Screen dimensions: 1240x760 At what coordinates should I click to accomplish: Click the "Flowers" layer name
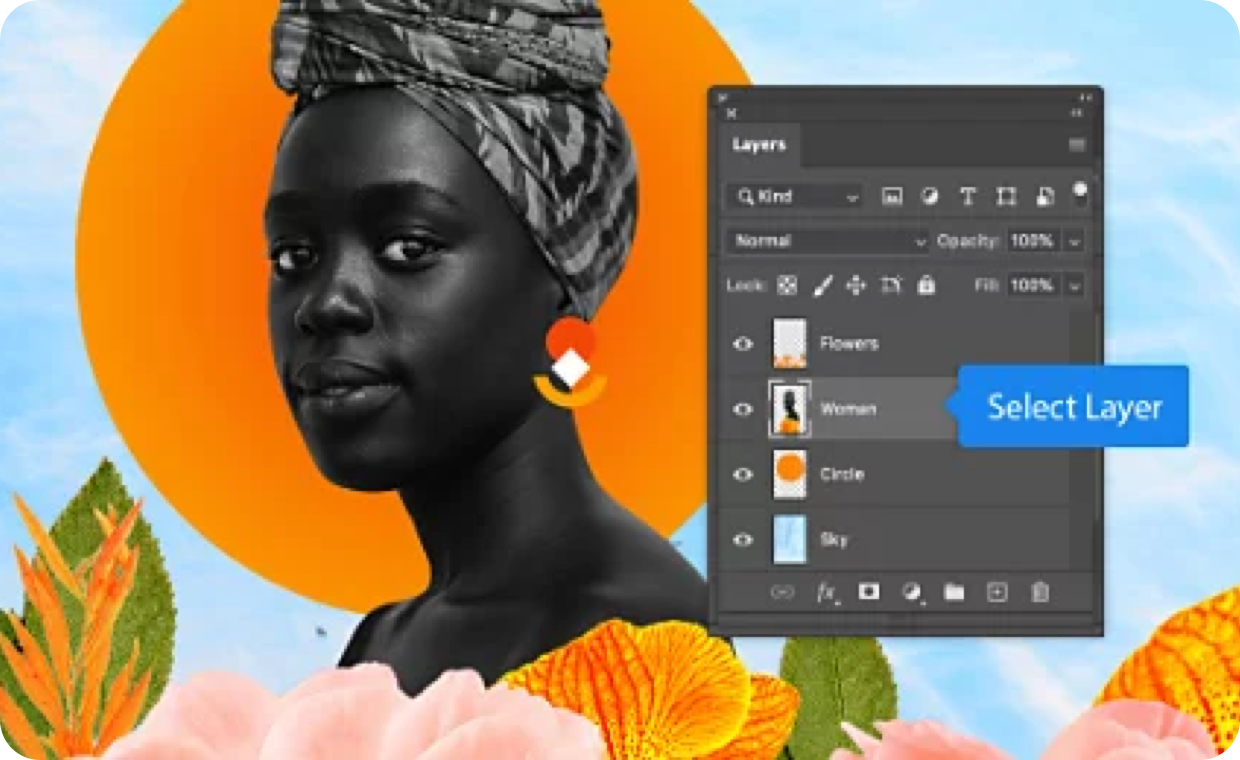pyautogui.click(x=849, y=344)
